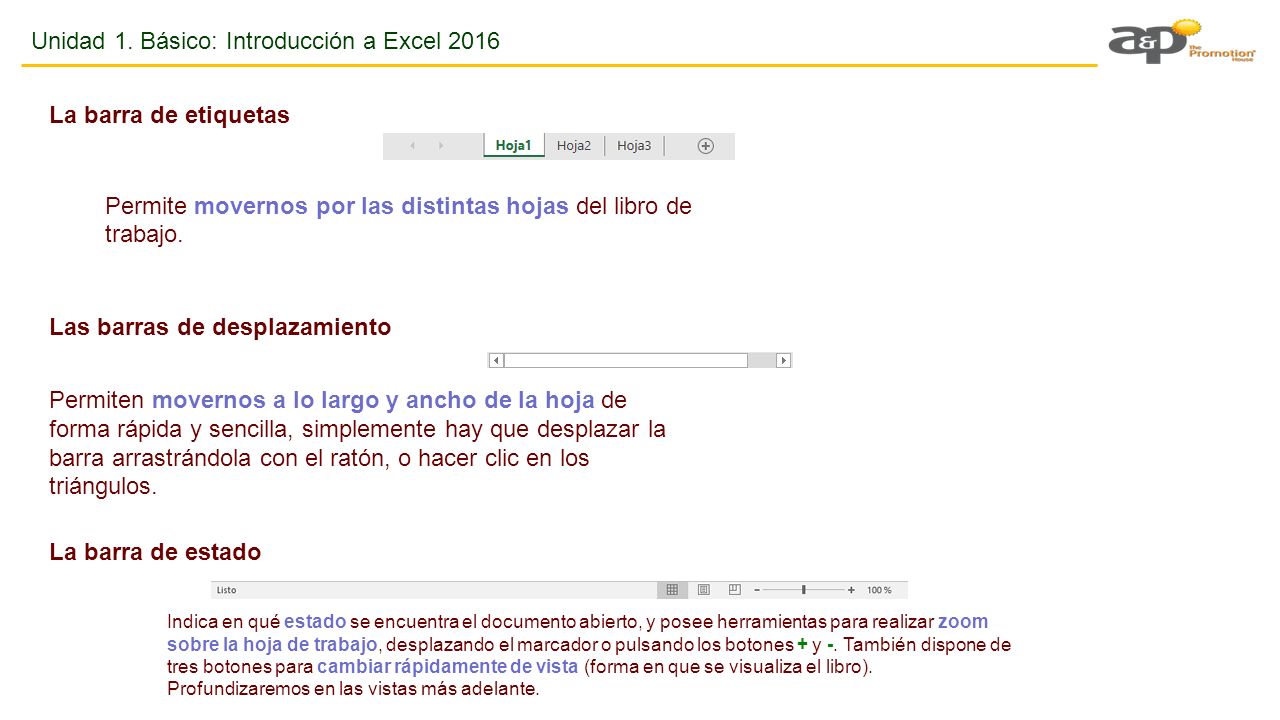
Task: Switch to Page Layout view
Action: [x=704, y=590]
